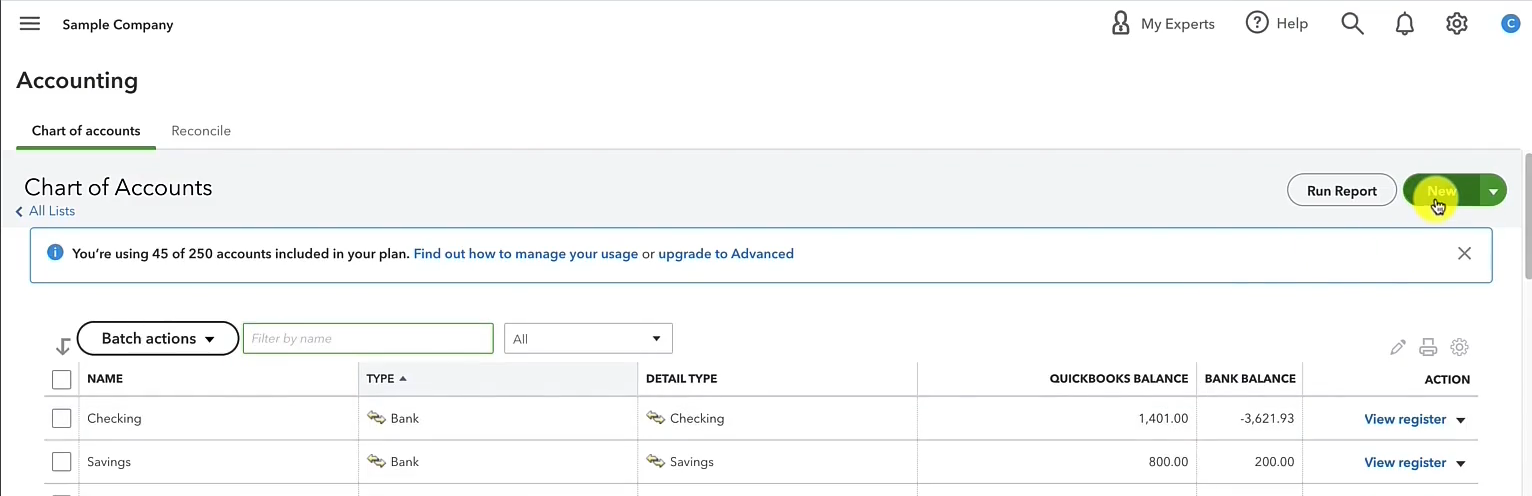Click the NAME column header
This screenshot has height=496, width=1532.
[105, 379]
